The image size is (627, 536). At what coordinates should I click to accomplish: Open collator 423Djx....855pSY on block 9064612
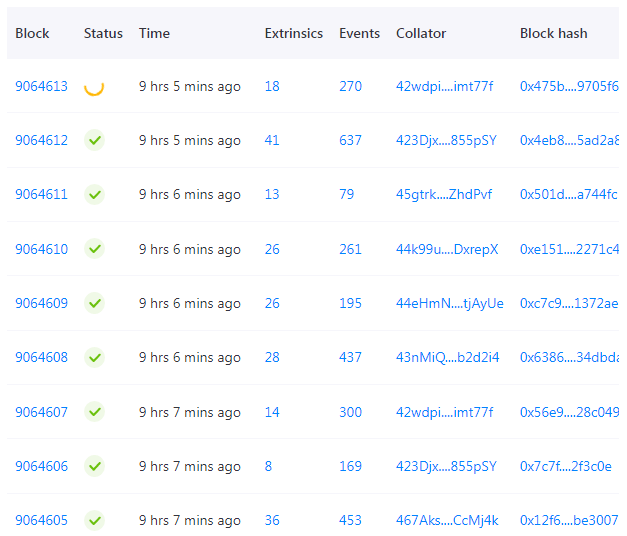(x=446, y=140)
